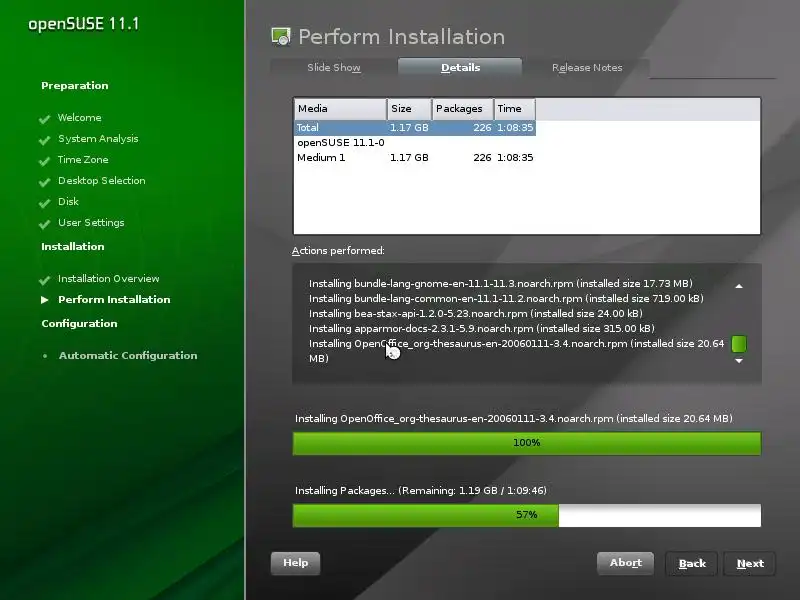The width and height of the screenshot is (800, 600).
Task: Sort by the Time column header
Action: 514,109
